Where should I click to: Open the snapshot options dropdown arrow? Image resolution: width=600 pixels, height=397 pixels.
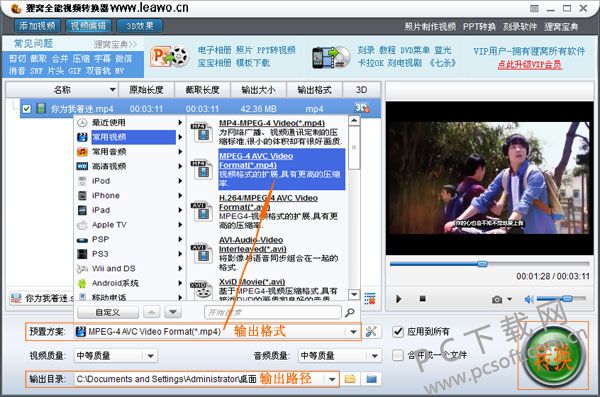pos(509,299)
